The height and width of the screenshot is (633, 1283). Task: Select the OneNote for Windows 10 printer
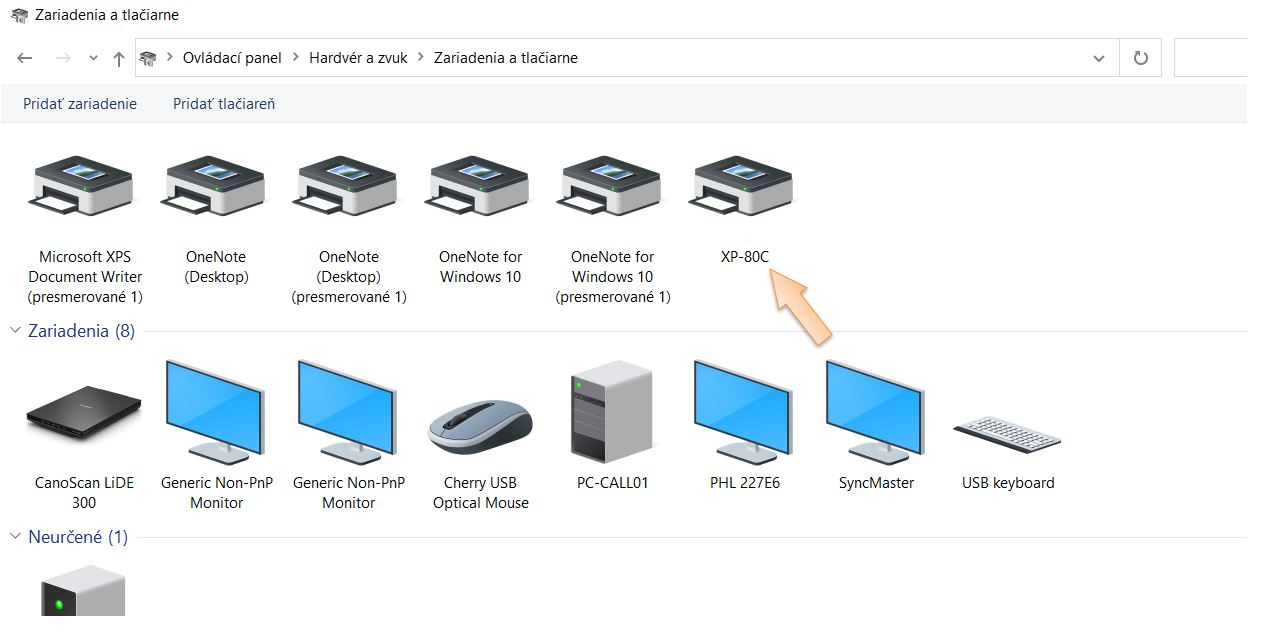pyautogui.click(x=480, y=187)
